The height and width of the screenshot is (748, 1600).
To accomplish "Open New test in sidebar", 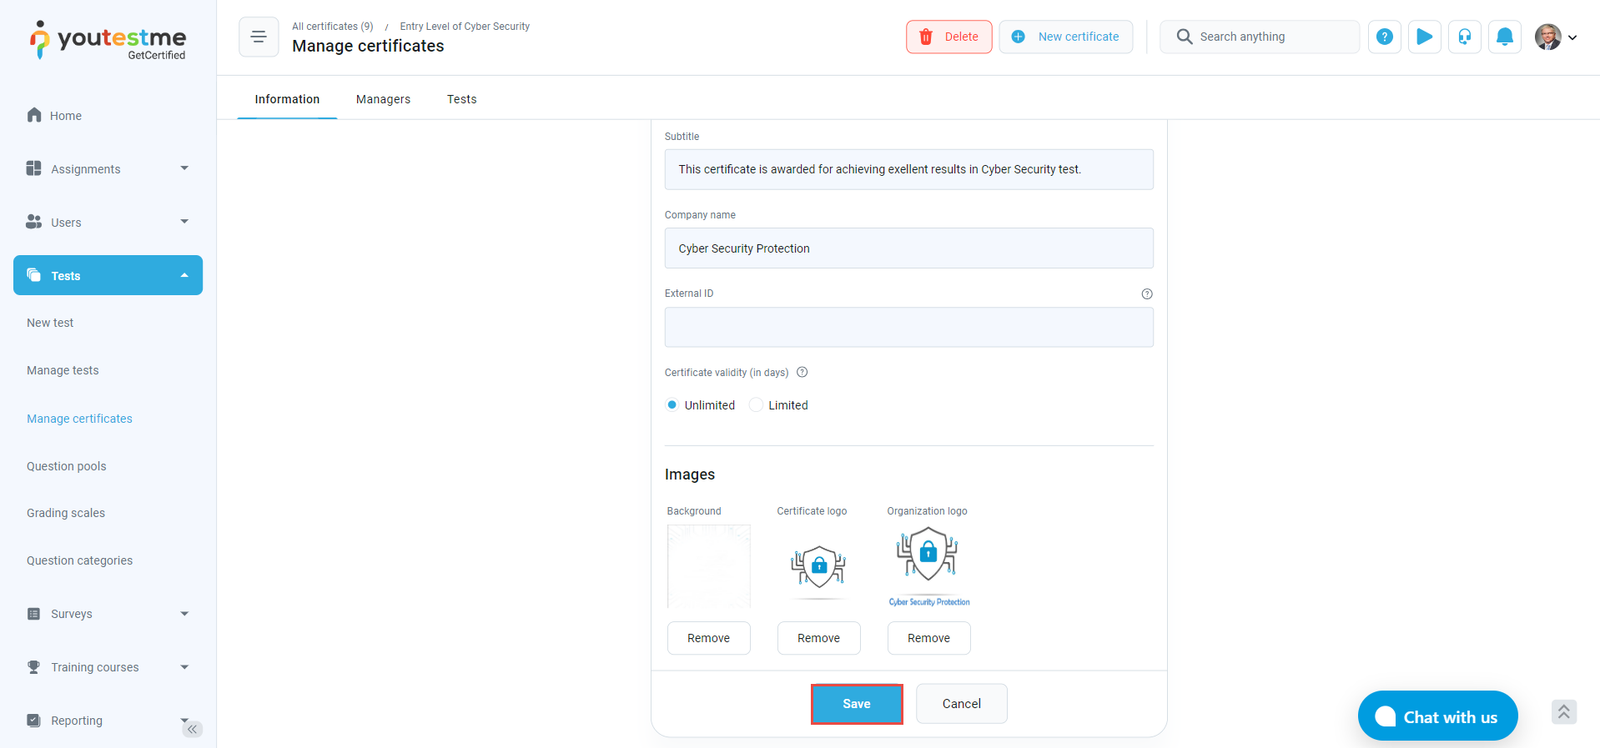I will [x=50, y=323].
